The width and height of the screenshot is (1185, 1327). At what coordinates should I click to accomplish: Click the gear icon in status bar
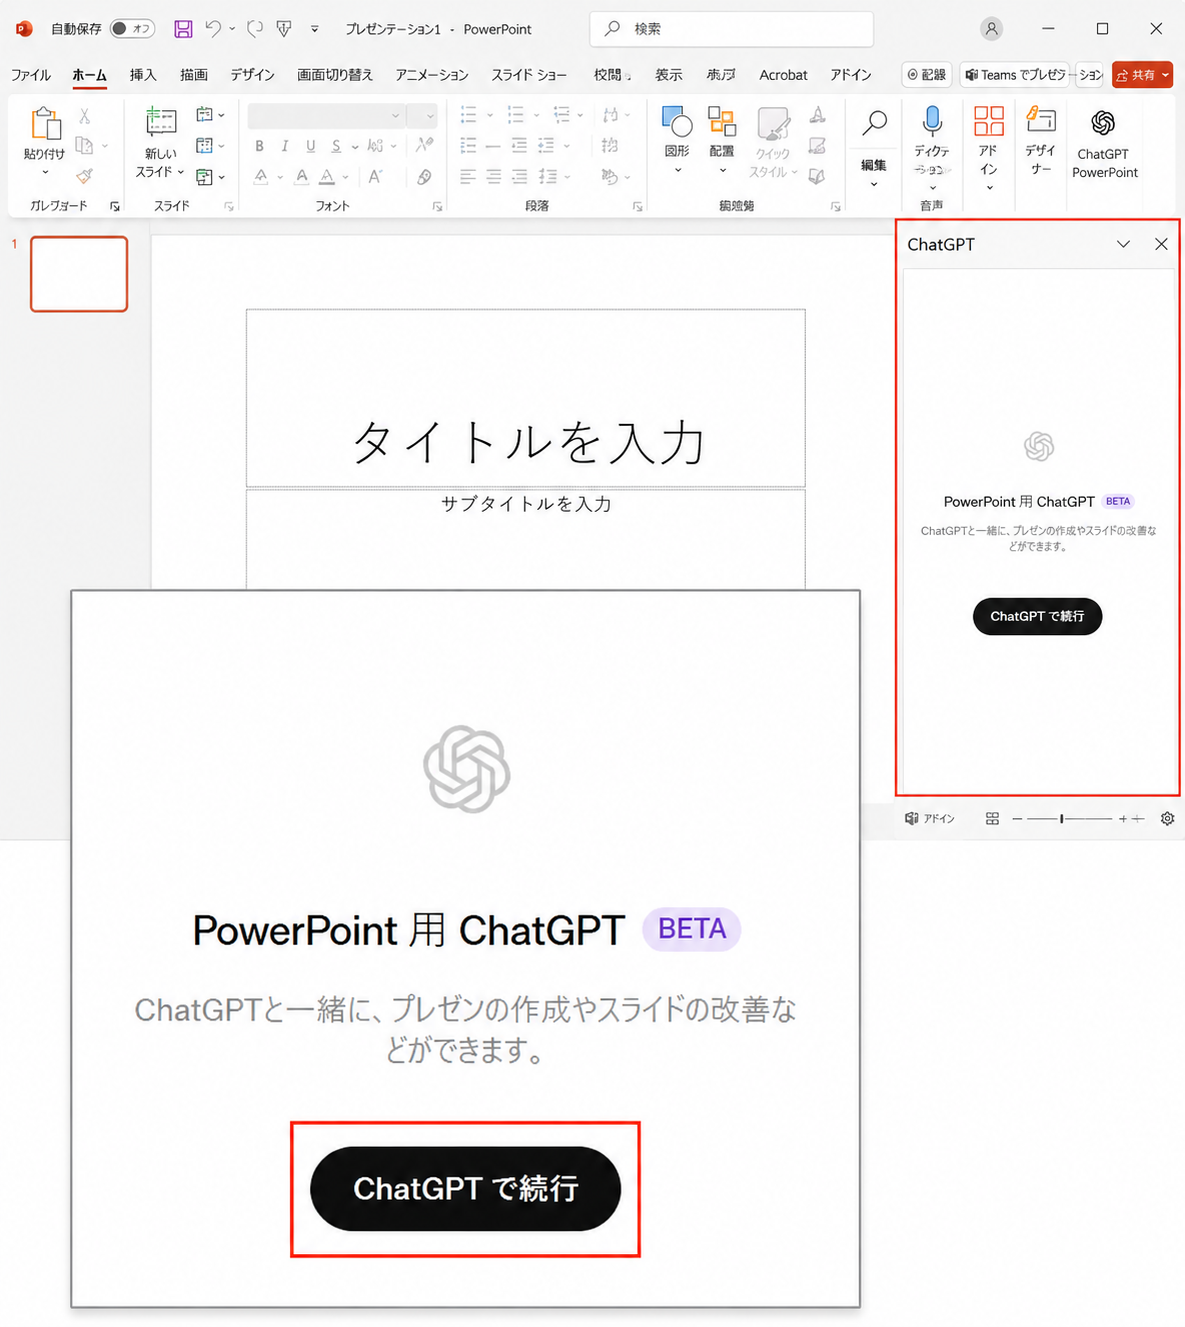pyautogui.click(x=1167, y=819)
